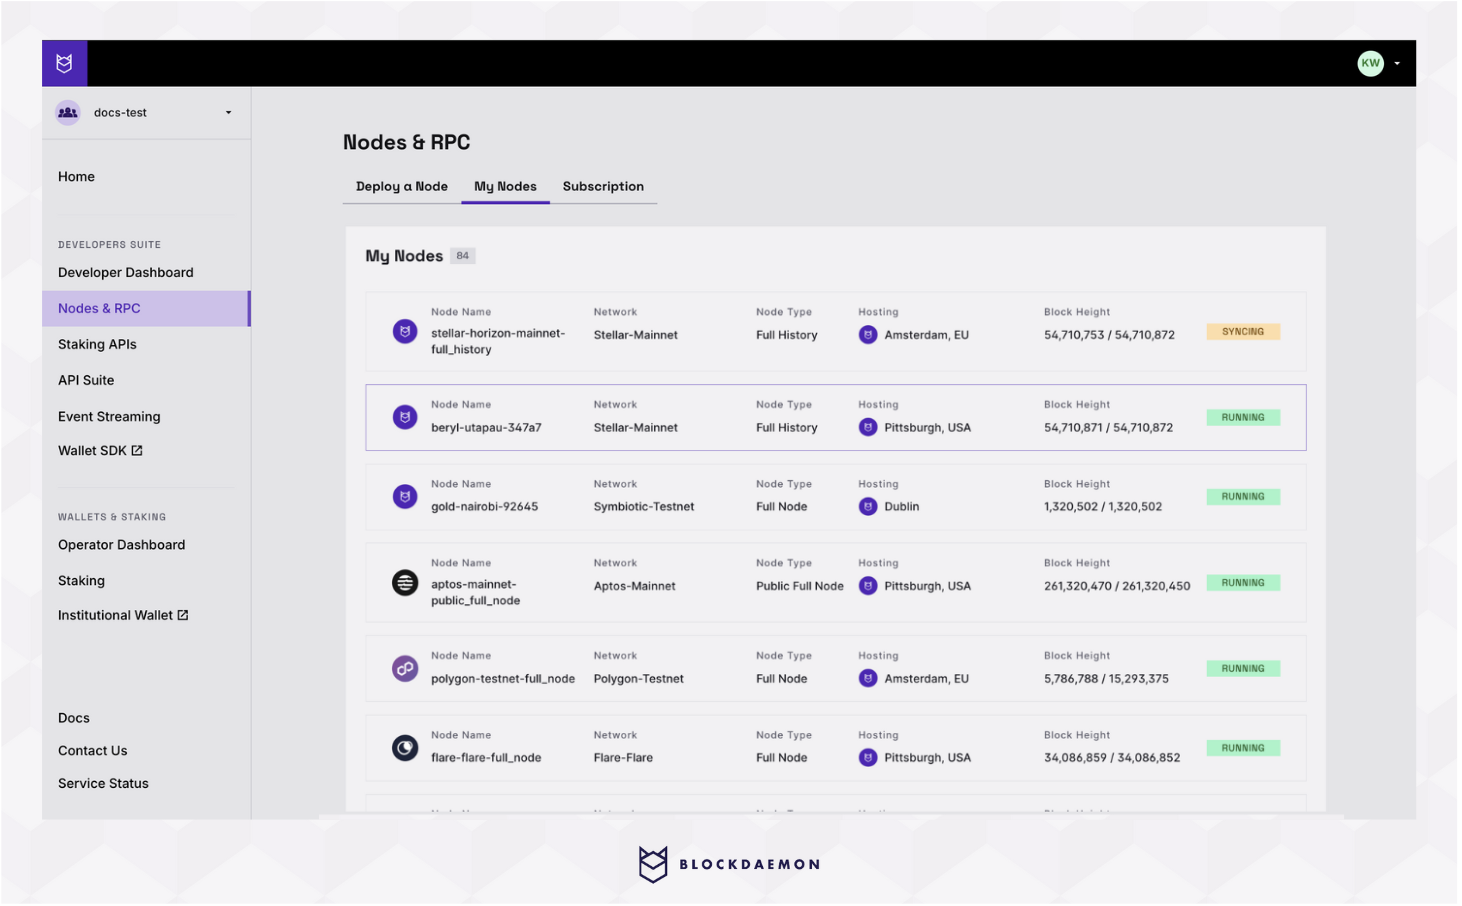The height and width of the screenshot is (906, 1462).
Task: Go to Home in sidebar
Action: point(76,177)
